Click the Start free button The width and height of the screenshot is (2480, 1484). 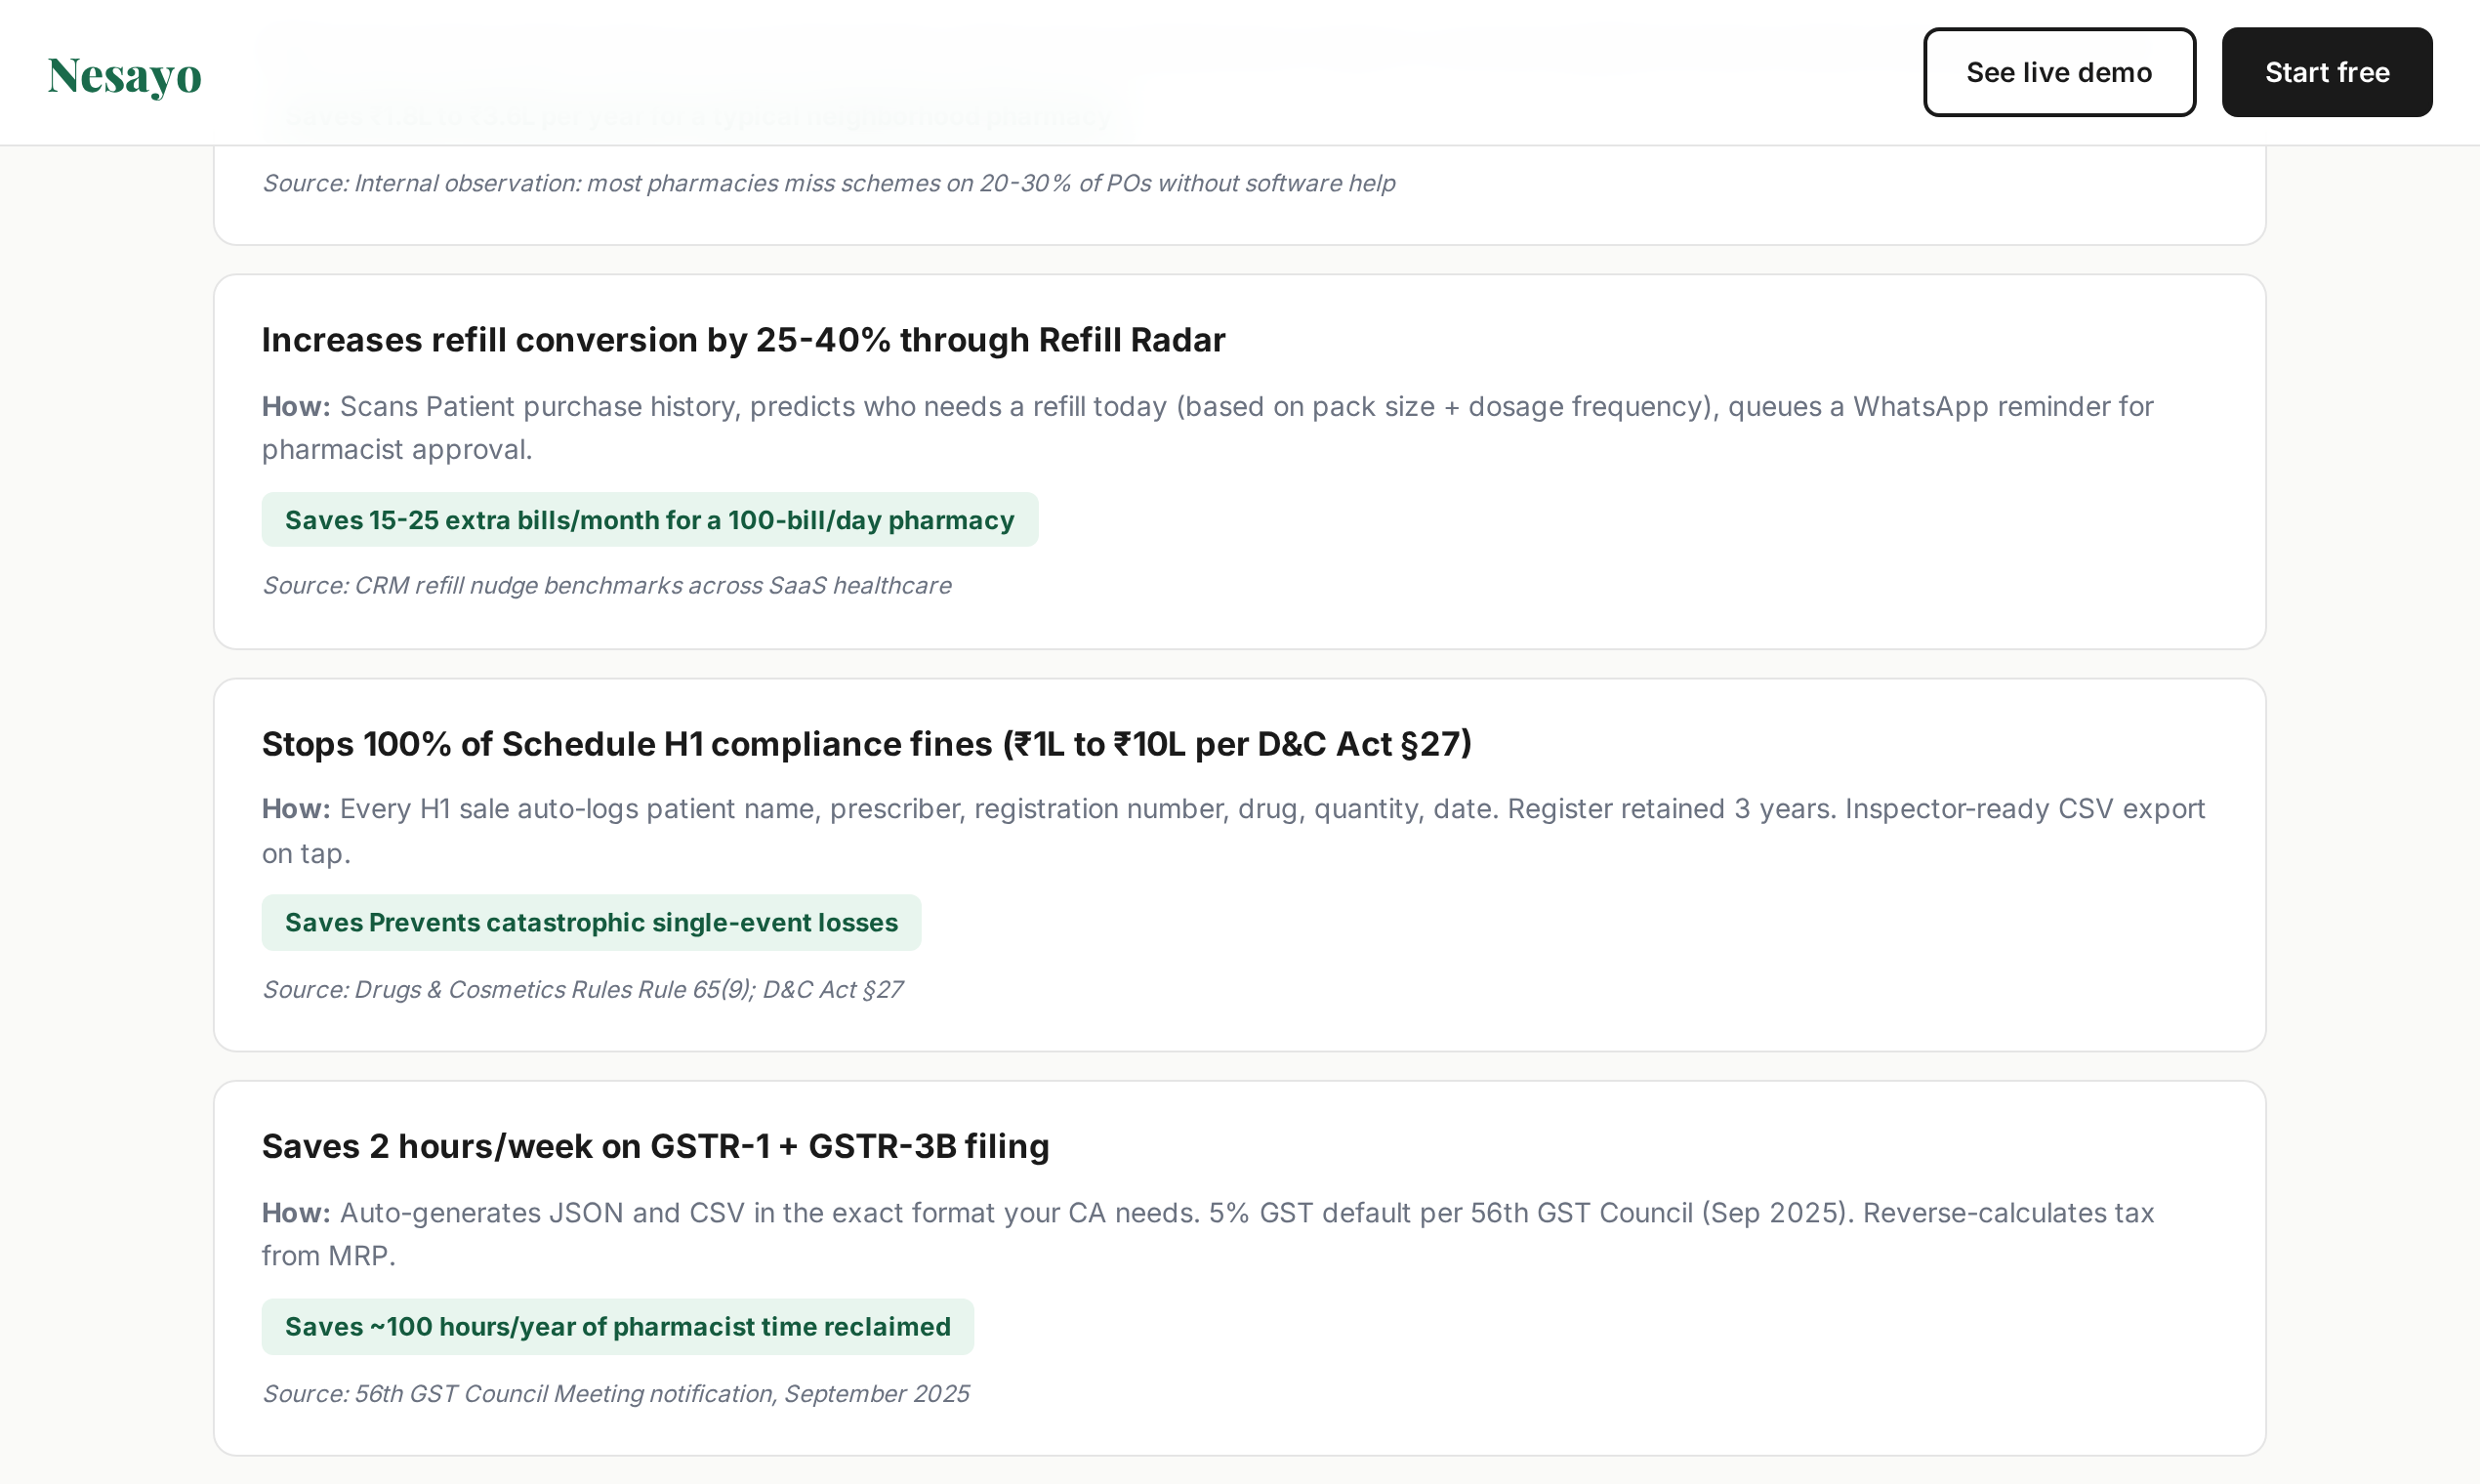tap(2326, 72)
